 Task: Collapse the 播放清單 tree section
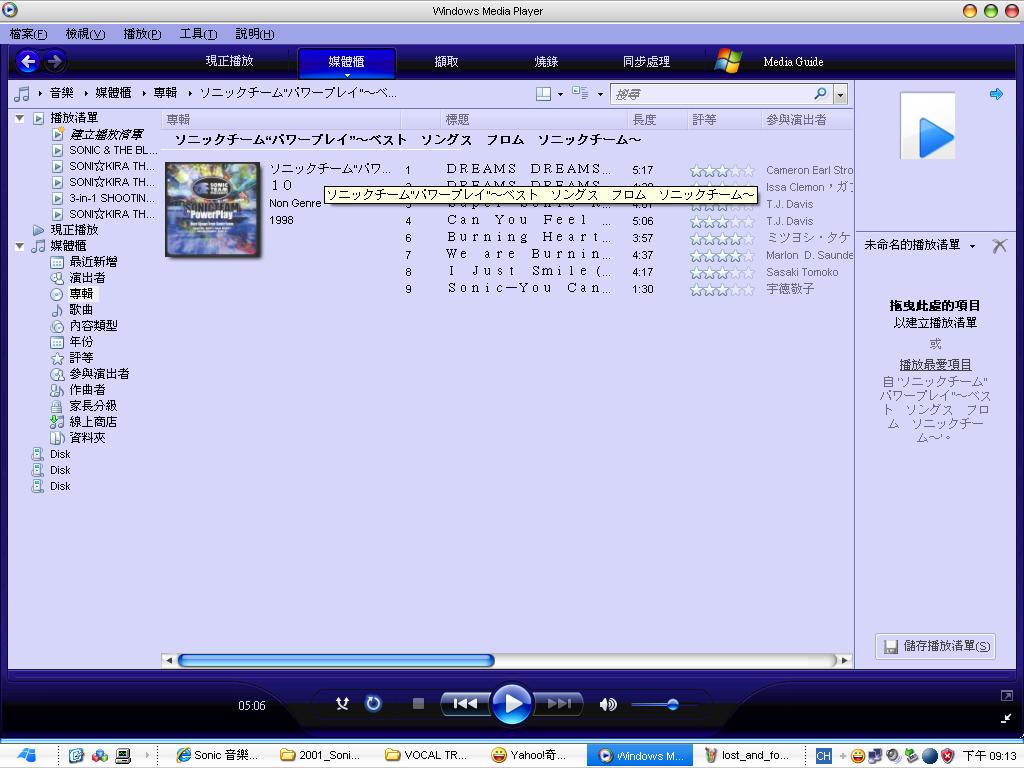[20, 117]
